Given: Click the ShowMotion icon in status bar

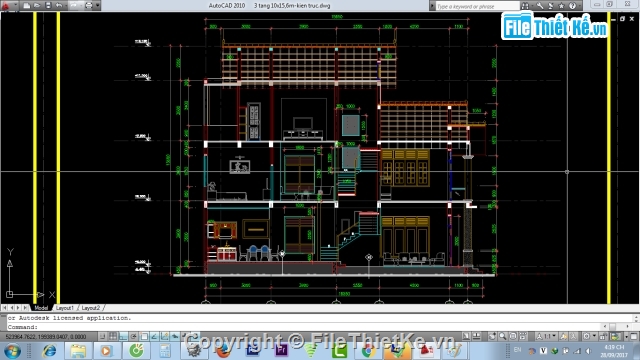Looking at the screenshot, I should [x=523, y=336].
